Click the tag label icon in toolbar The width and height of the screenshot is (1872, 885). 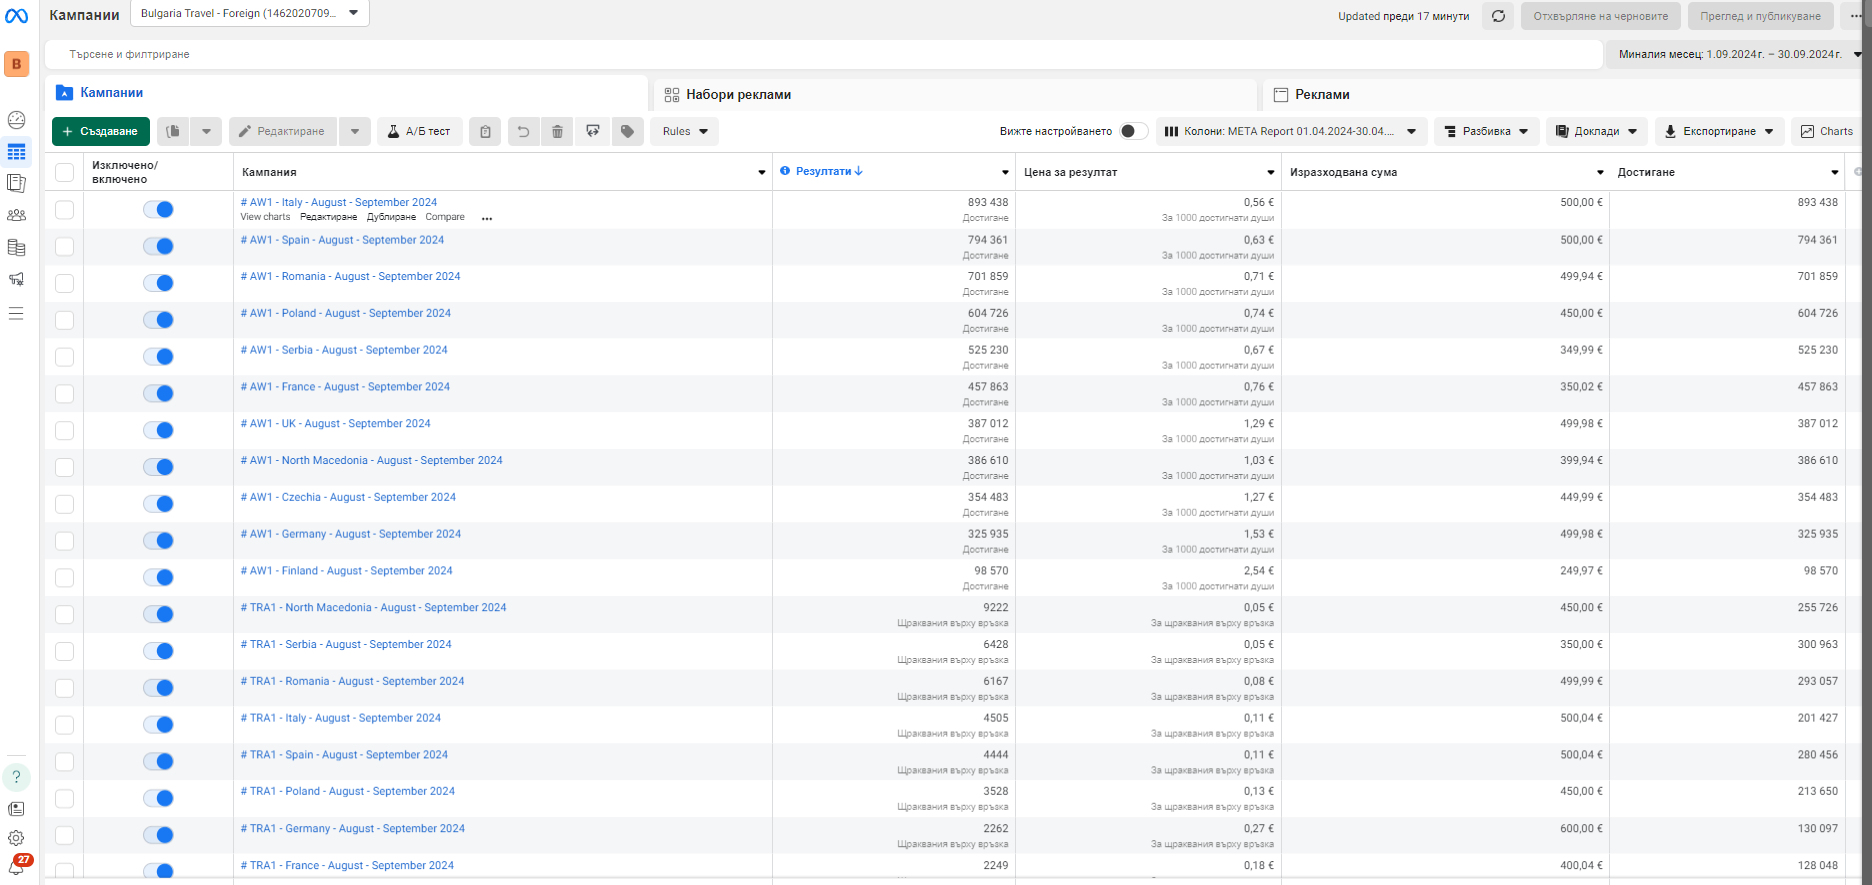(627, 131)
